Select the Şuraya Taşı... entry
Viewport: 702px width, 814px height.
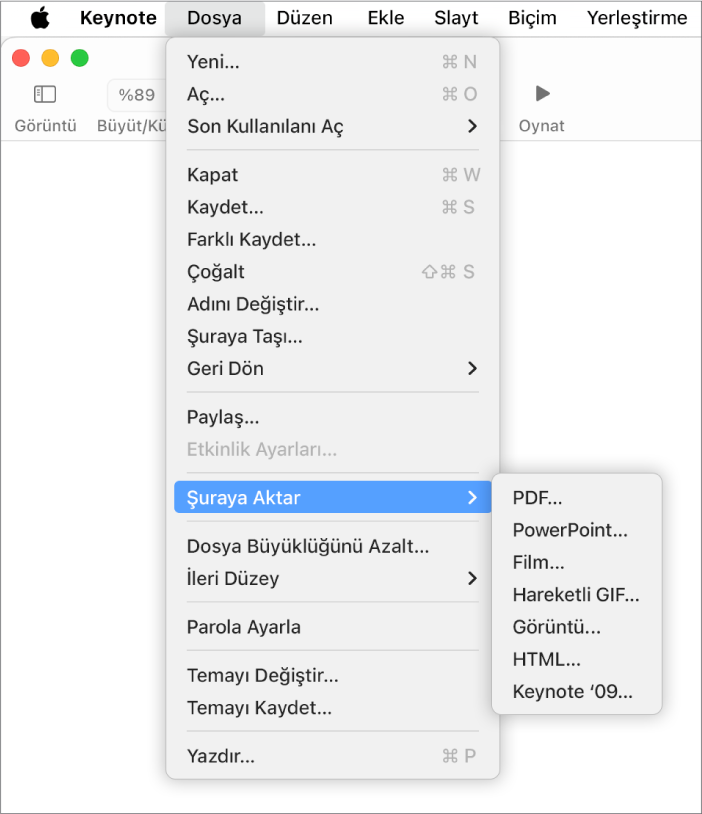click(x=333, y=336)
